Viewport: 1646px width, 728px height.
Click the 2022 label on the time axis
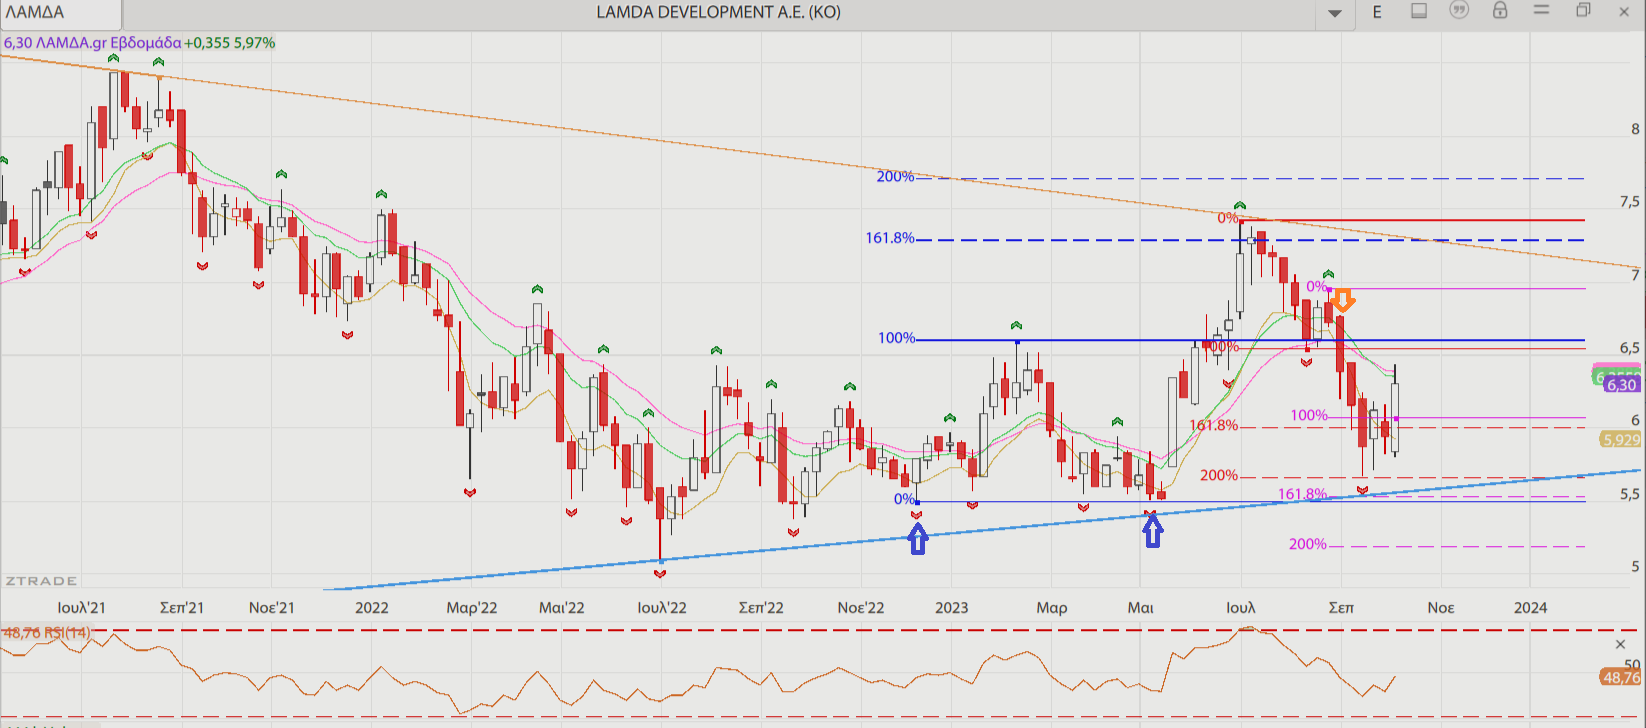point(371,607)
